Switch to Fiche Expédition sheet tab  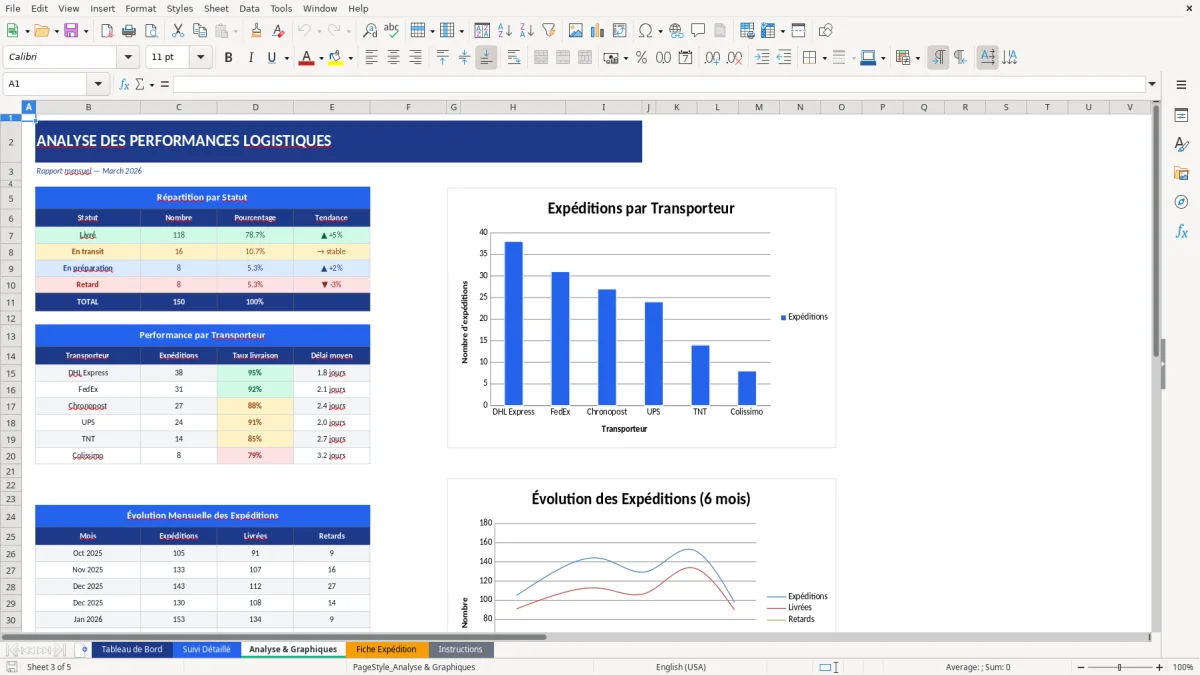point(386,649)
